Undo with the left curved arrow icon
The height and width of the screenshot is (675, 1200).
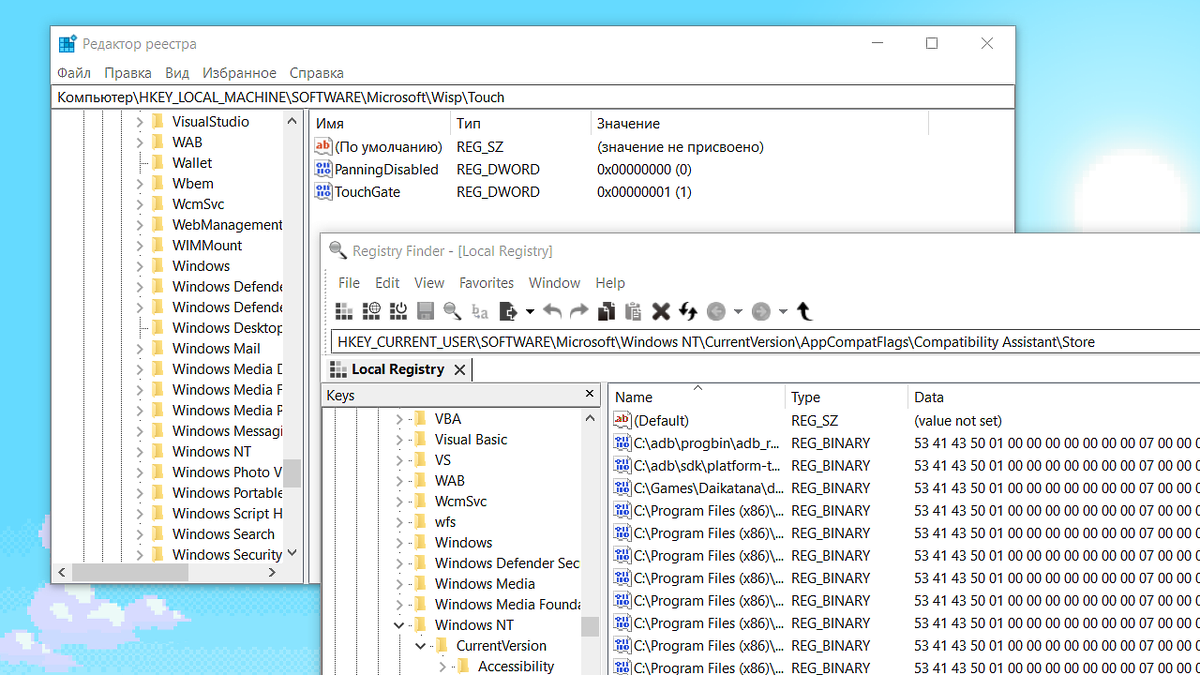[x=552, y=312]
